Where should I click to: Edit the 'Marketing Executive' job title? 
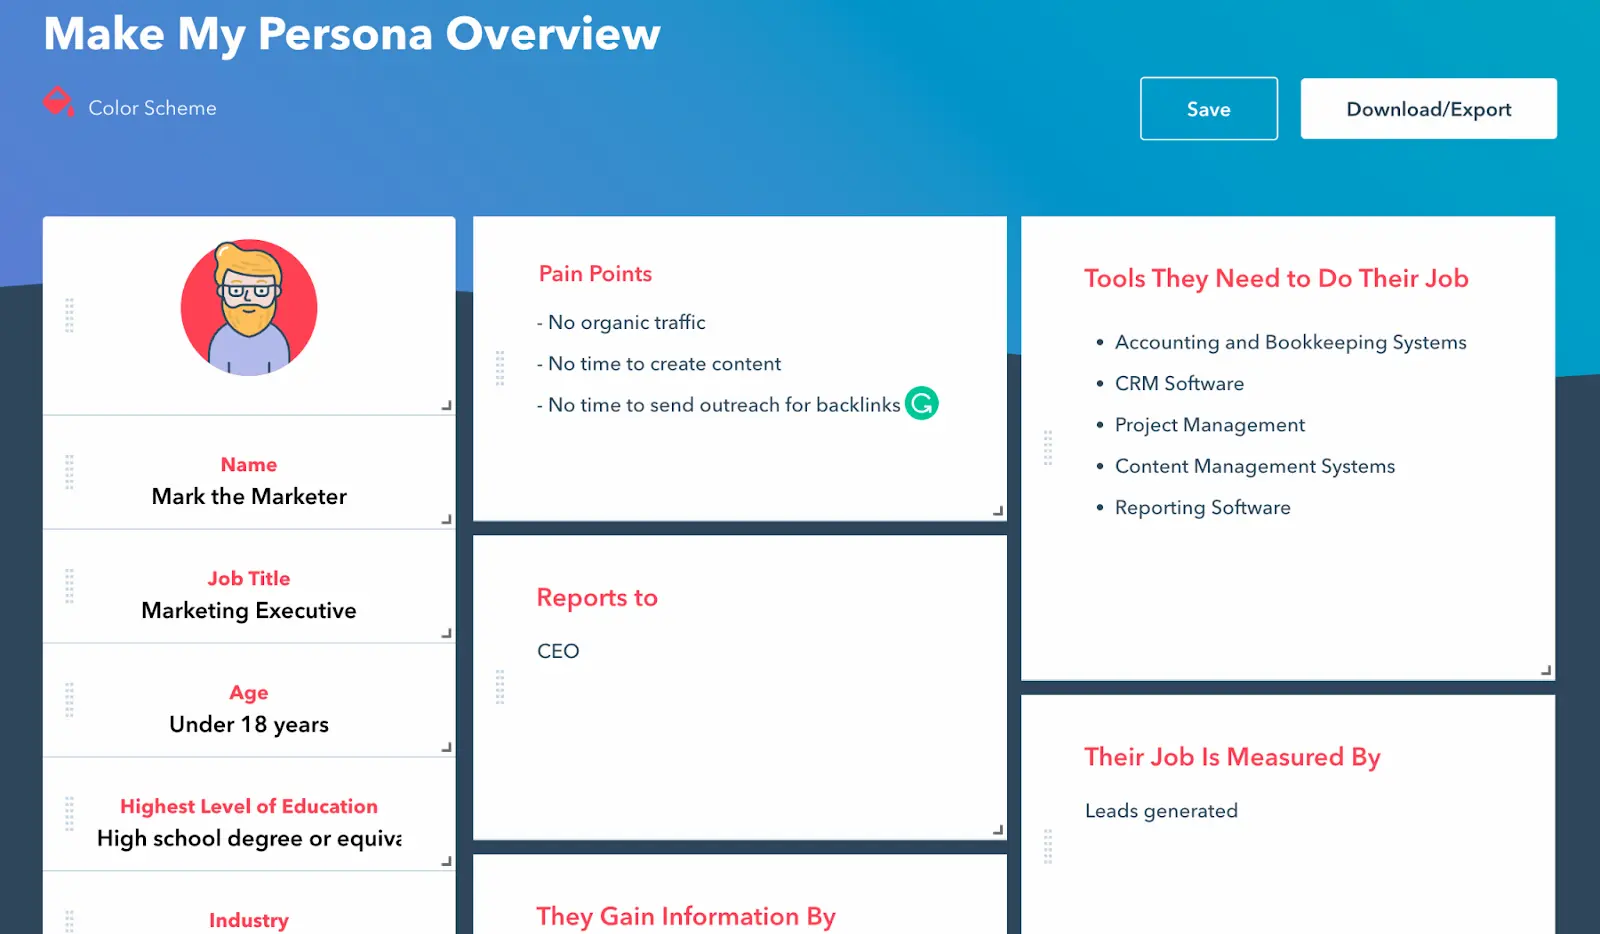(249, 611)
